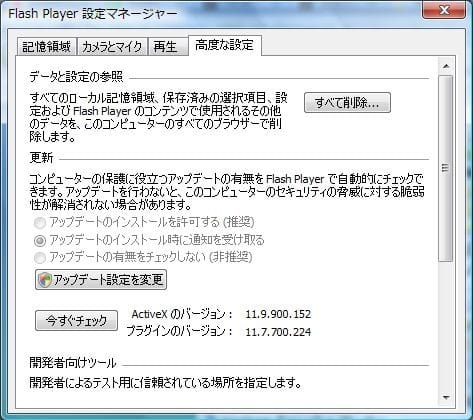Click the vertical scrollbar thumb
473x420 pixels.
(x=446, y=168)
